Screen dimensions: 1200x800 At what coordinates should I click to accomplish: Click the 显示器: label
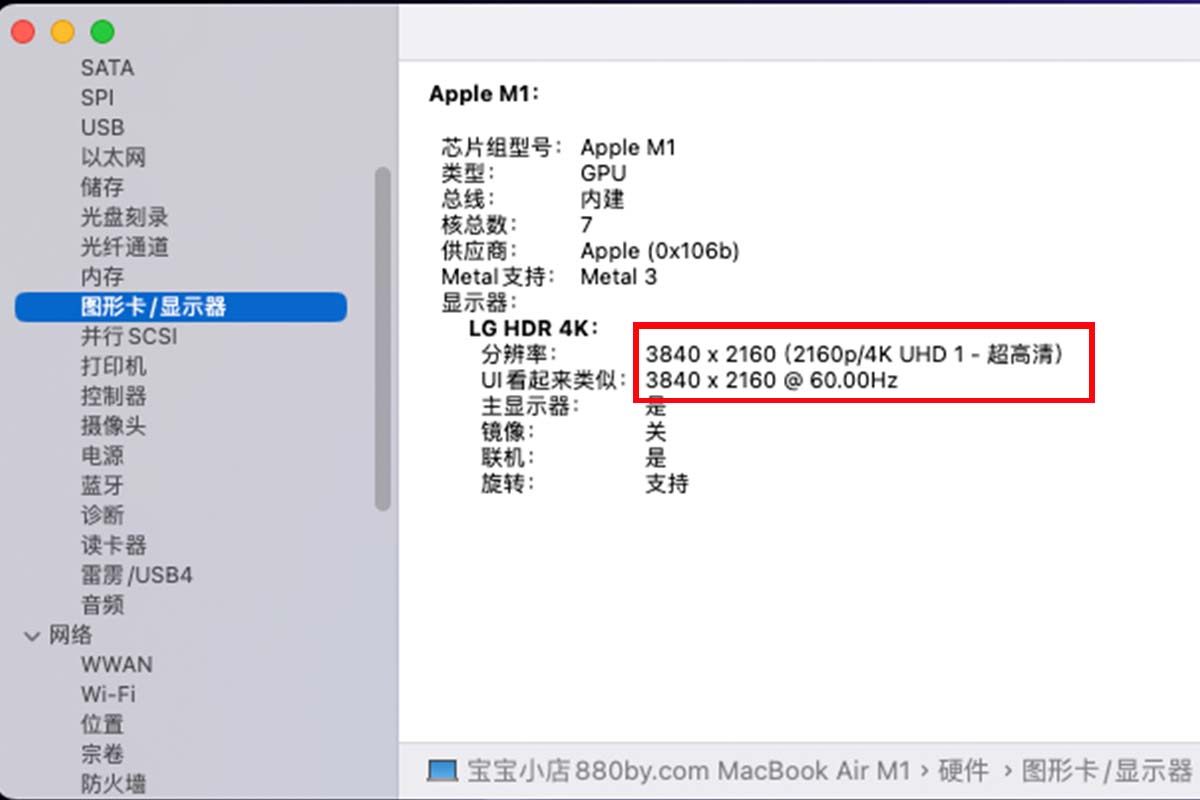click(481, 303)
